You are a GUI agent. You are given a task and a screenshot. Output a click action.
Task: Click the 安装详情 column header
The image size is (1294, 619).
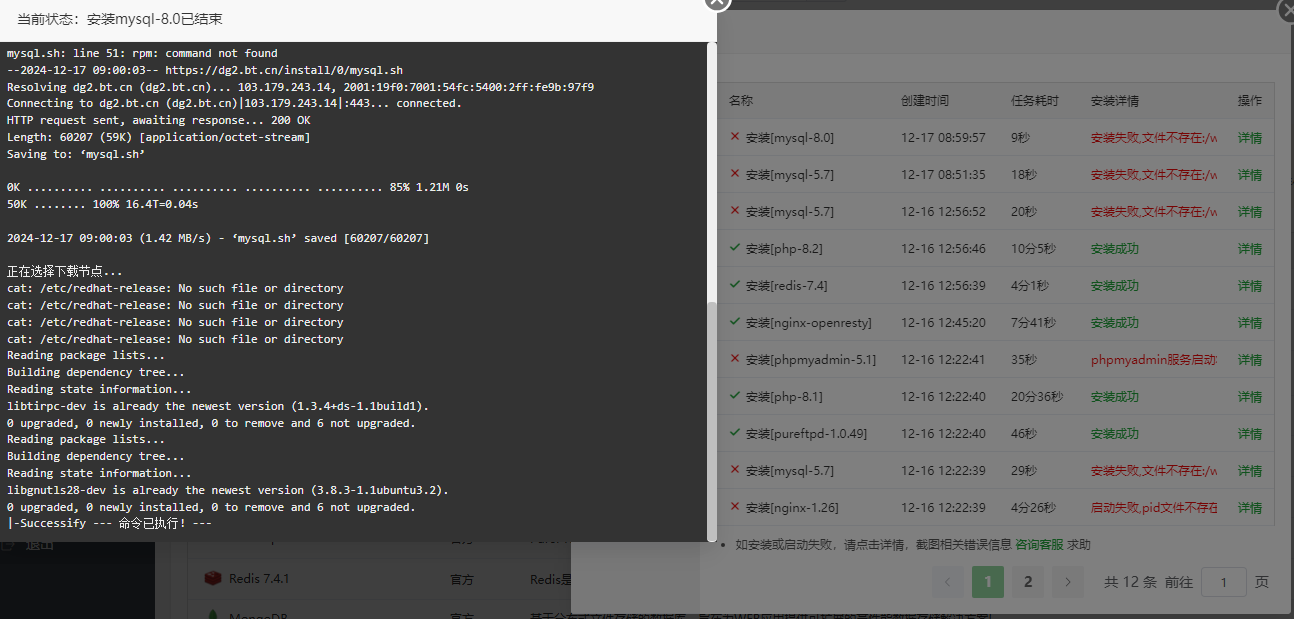tap(1115, 101)
